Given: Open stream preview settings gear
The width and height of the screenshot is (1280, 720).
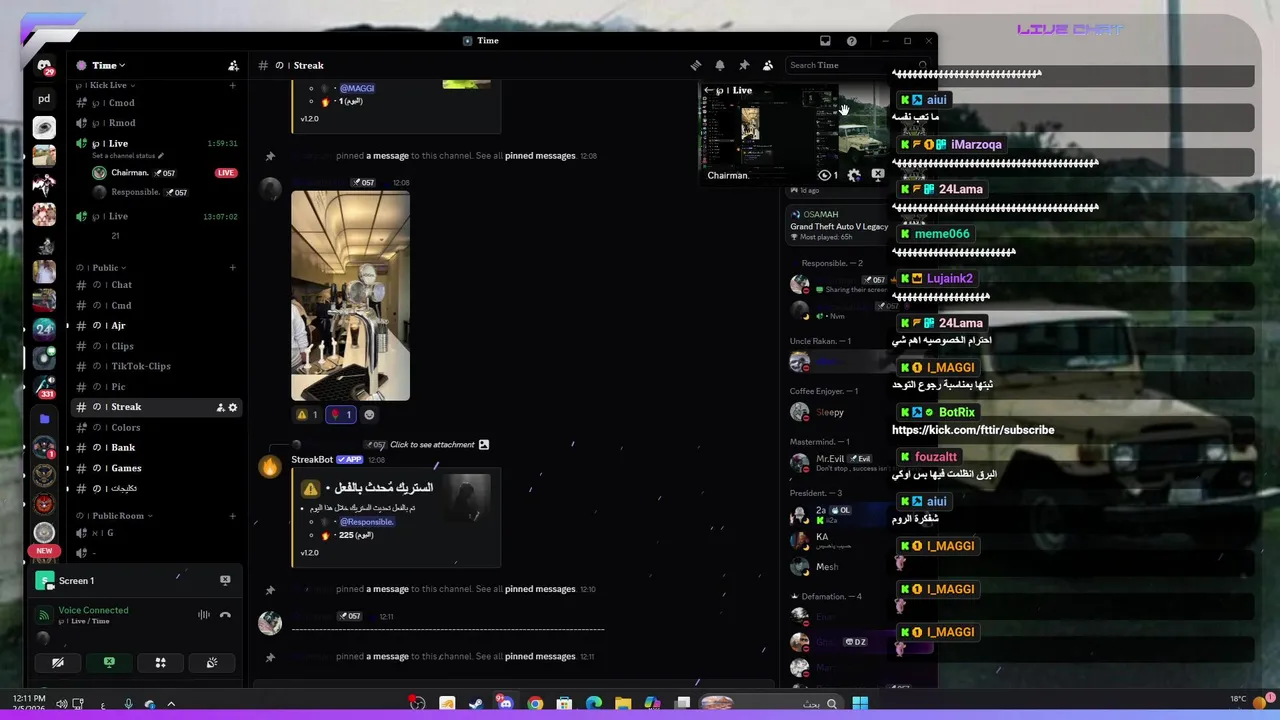Looking at the screenshot, I should point(854,175).
